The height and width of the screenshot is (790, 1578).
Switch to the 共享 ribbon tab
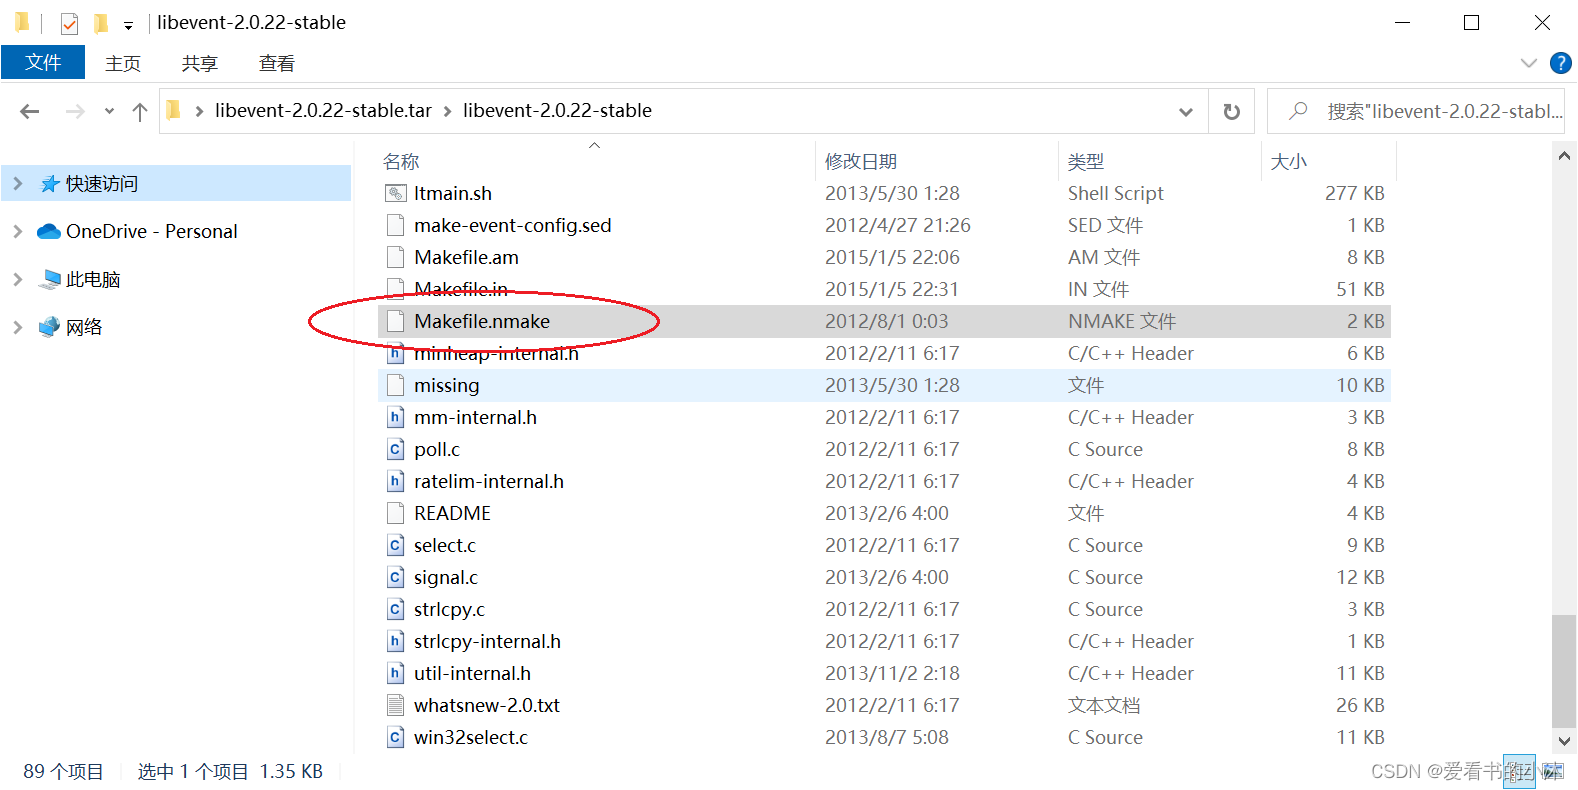pyautogui.click(x=200, y=63)
